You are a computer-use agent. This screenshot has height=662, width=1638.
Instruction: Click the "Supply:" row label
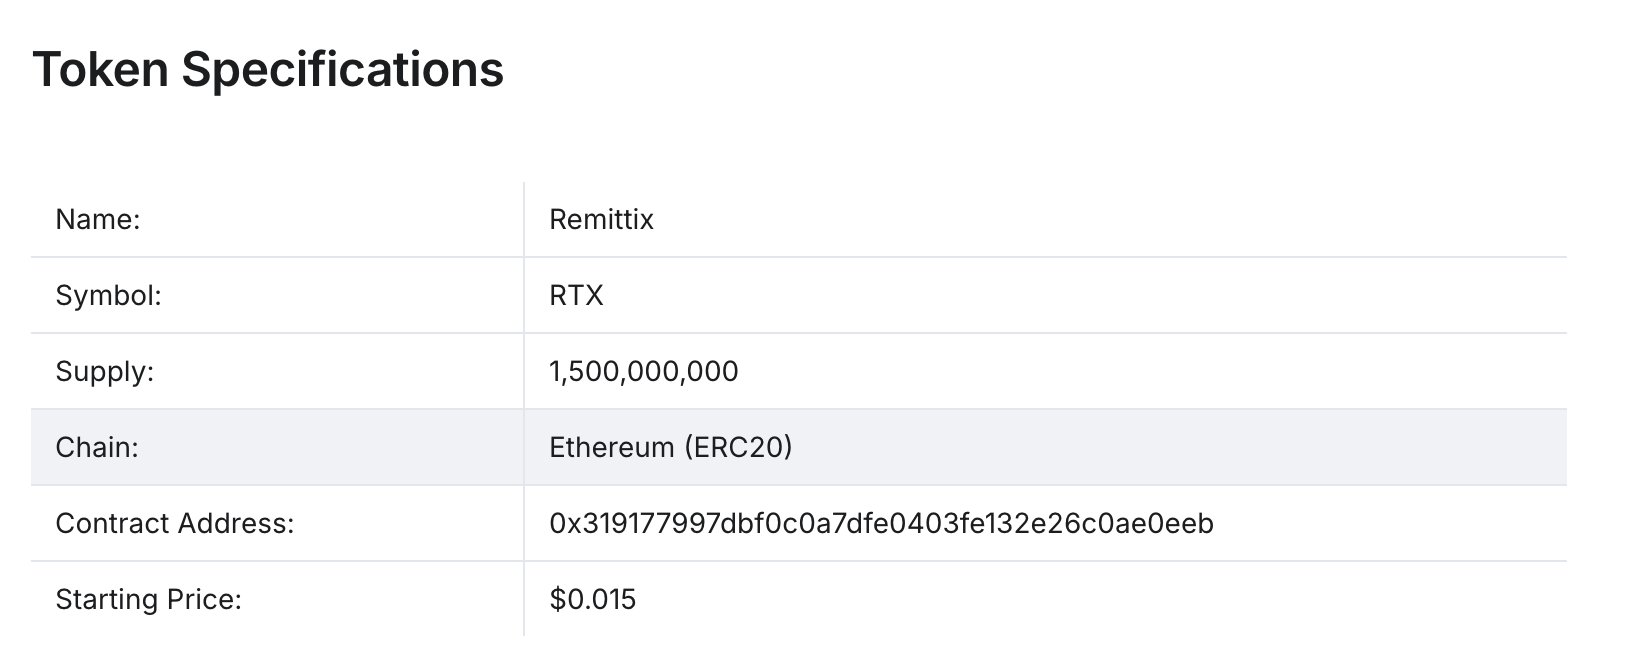coord(105,371)
